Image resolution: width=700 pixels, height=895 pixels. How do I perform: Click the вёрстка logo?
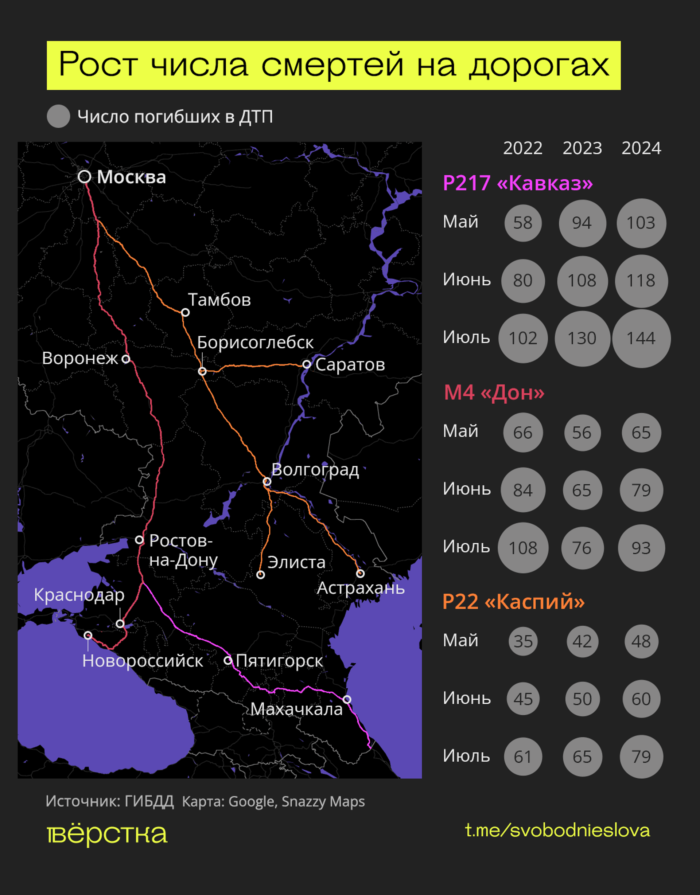[x=107, y=834]
